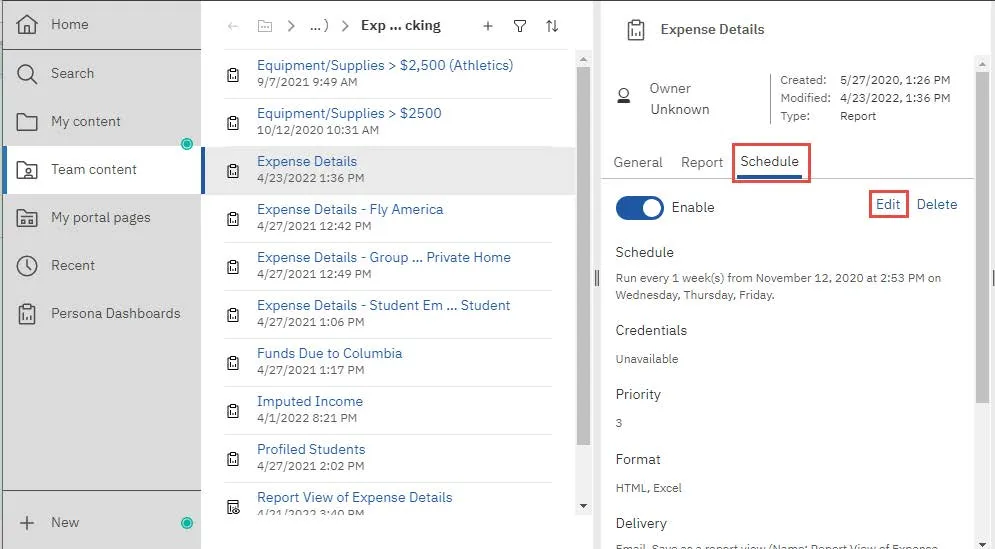Click the first breadcrumb chevron

(291, 26)
